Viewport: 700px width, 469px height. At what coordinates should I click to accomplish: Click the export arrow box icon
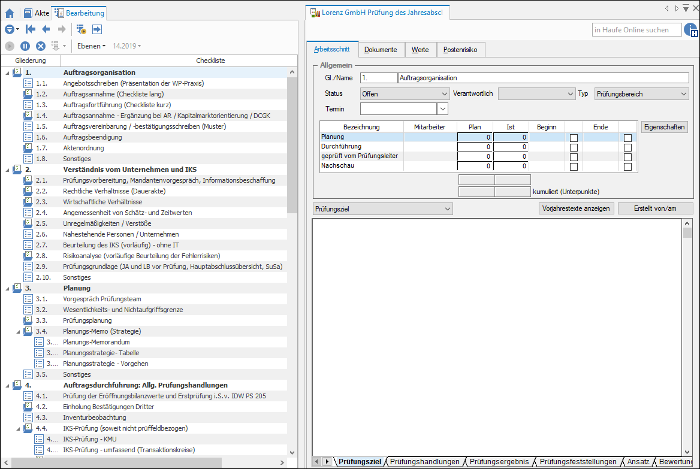pyautogui.click(x=97, y=29)
